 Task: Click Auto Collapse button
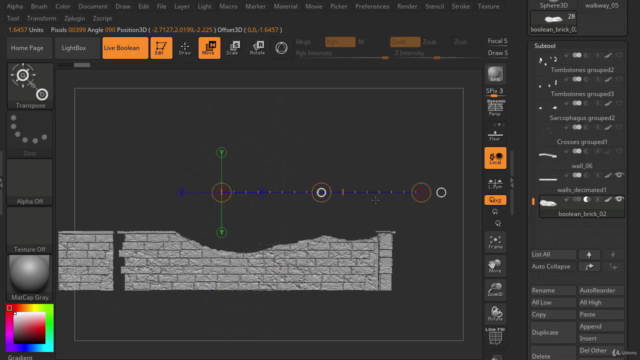553,267
